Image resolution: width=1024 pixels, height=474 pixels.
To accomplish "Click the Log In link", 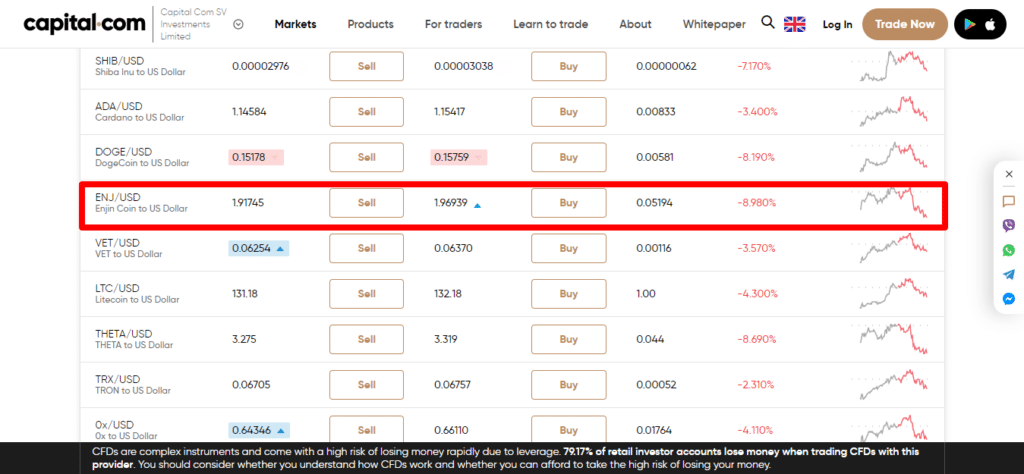I will tap(837, 24).
